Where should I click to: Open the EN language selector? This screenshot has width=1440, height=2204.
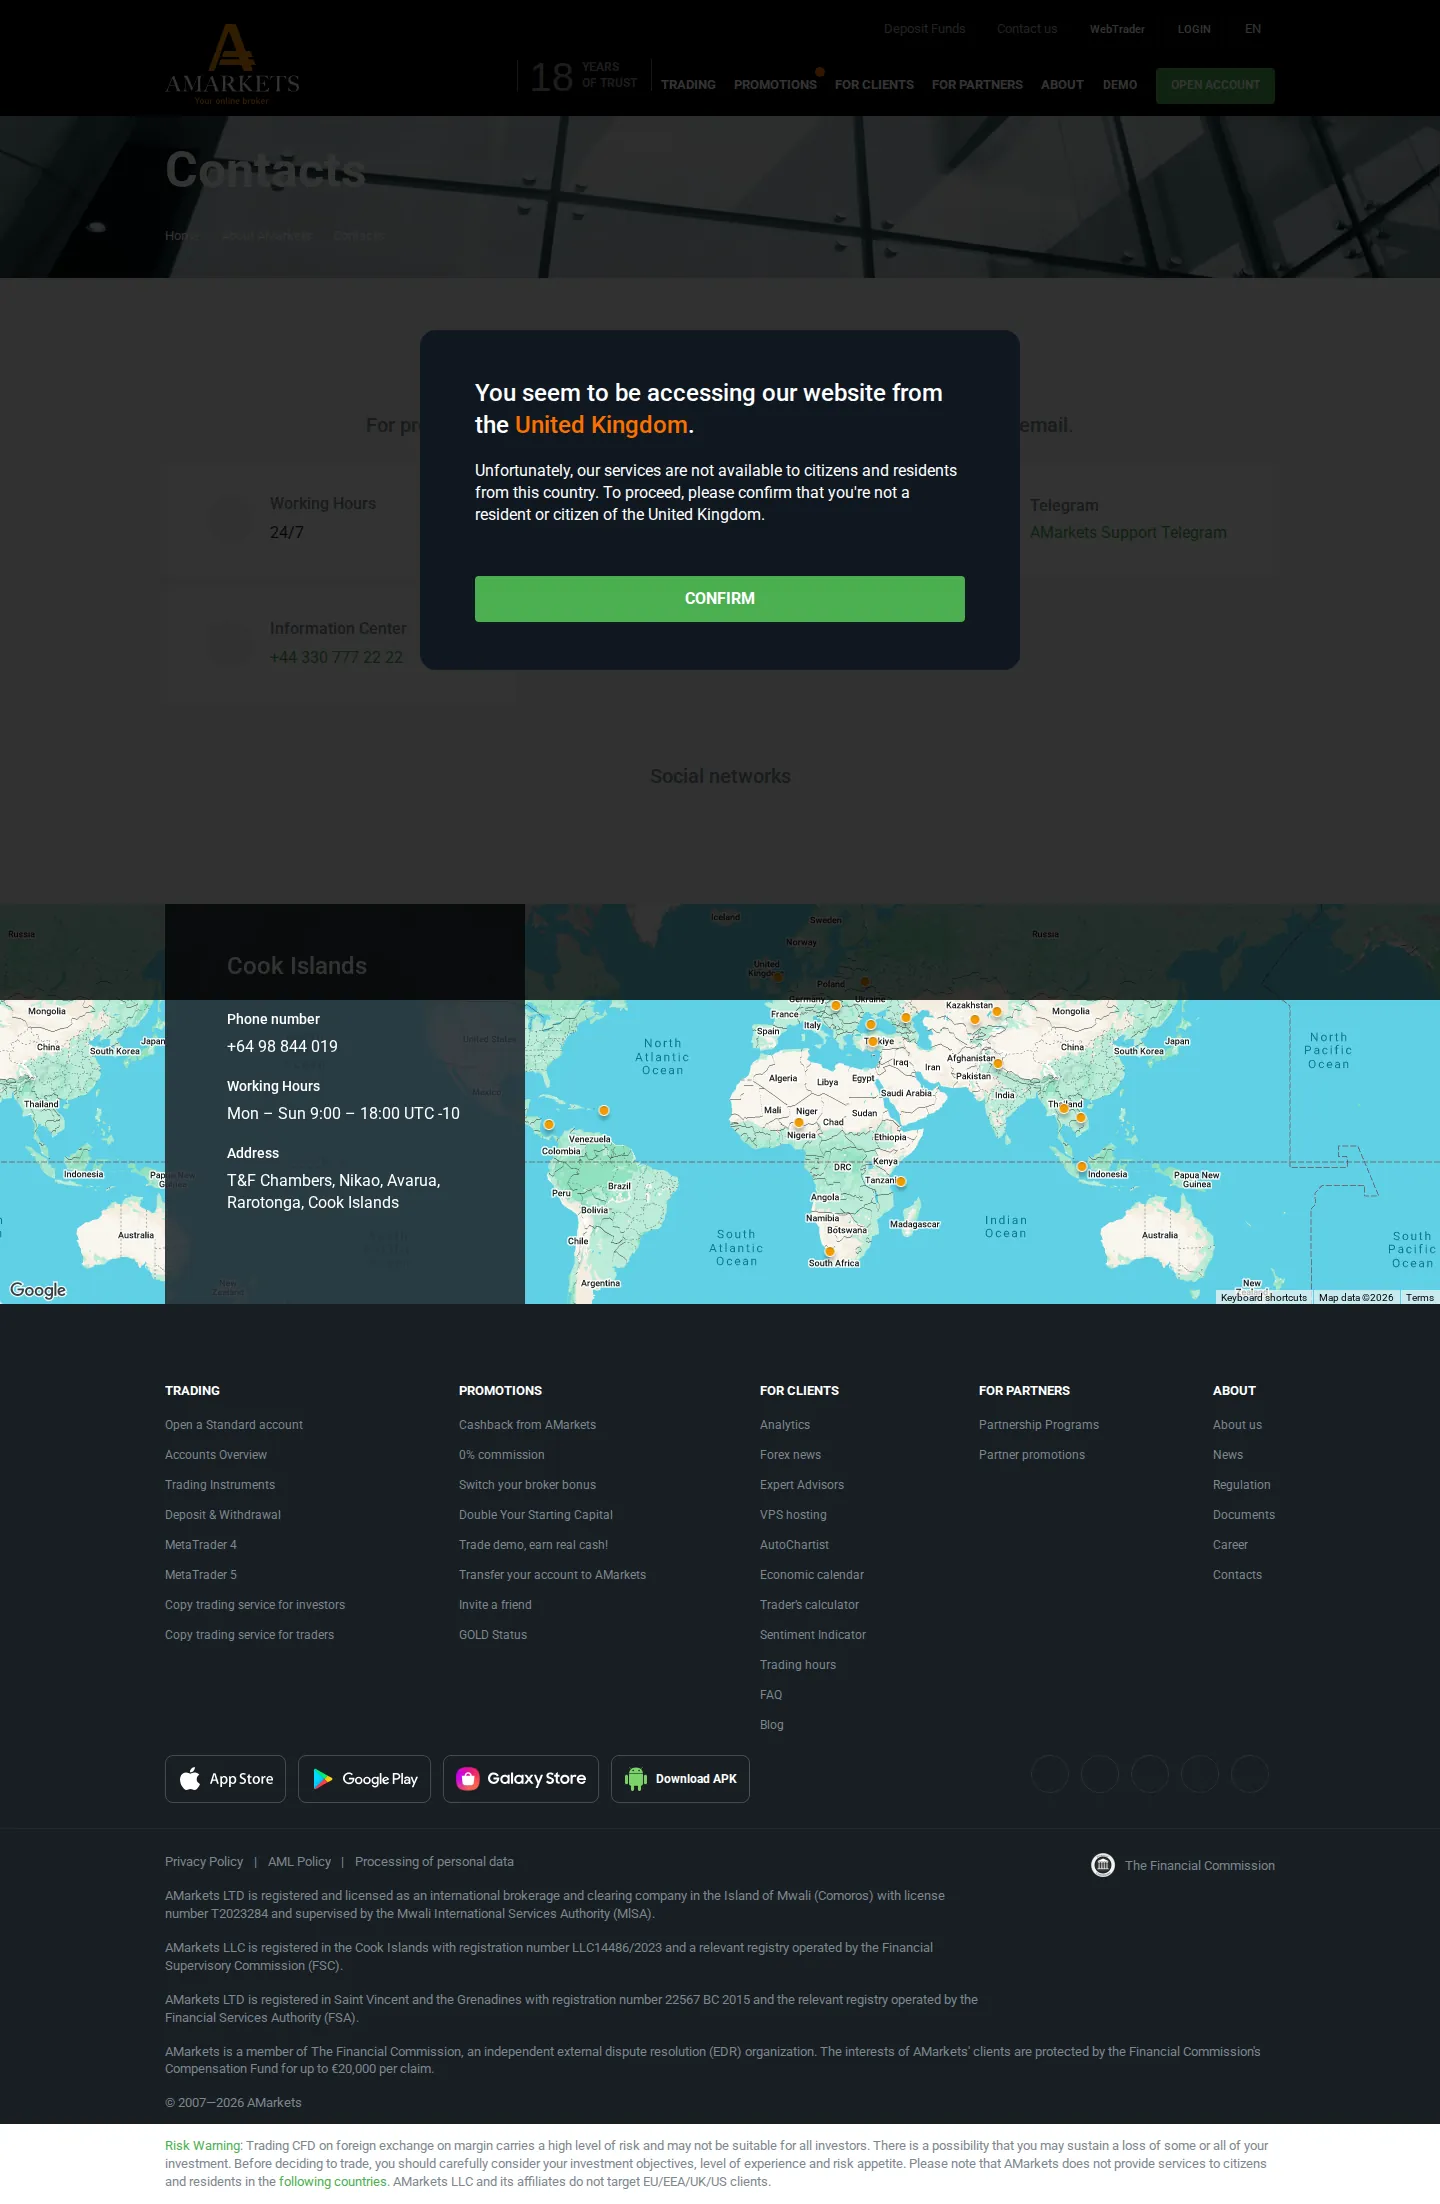[1253, 29]
